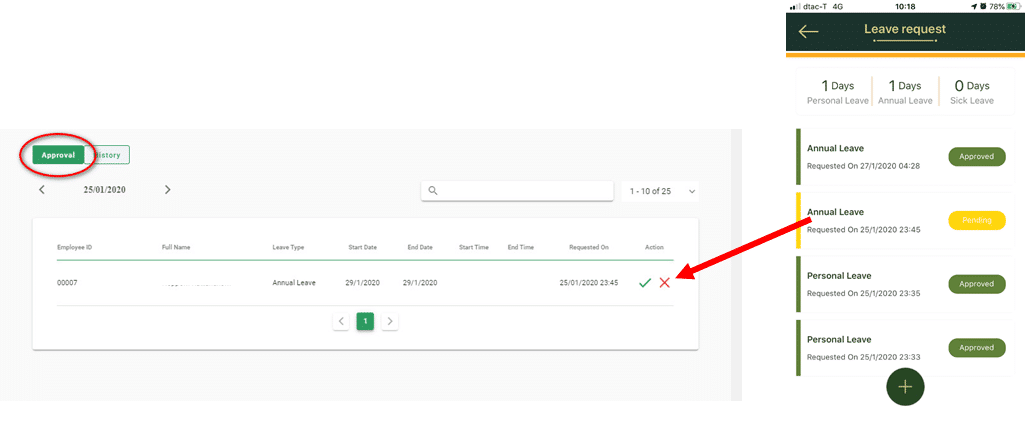Tap the round plus button to add leave

(x=905, y=386)
